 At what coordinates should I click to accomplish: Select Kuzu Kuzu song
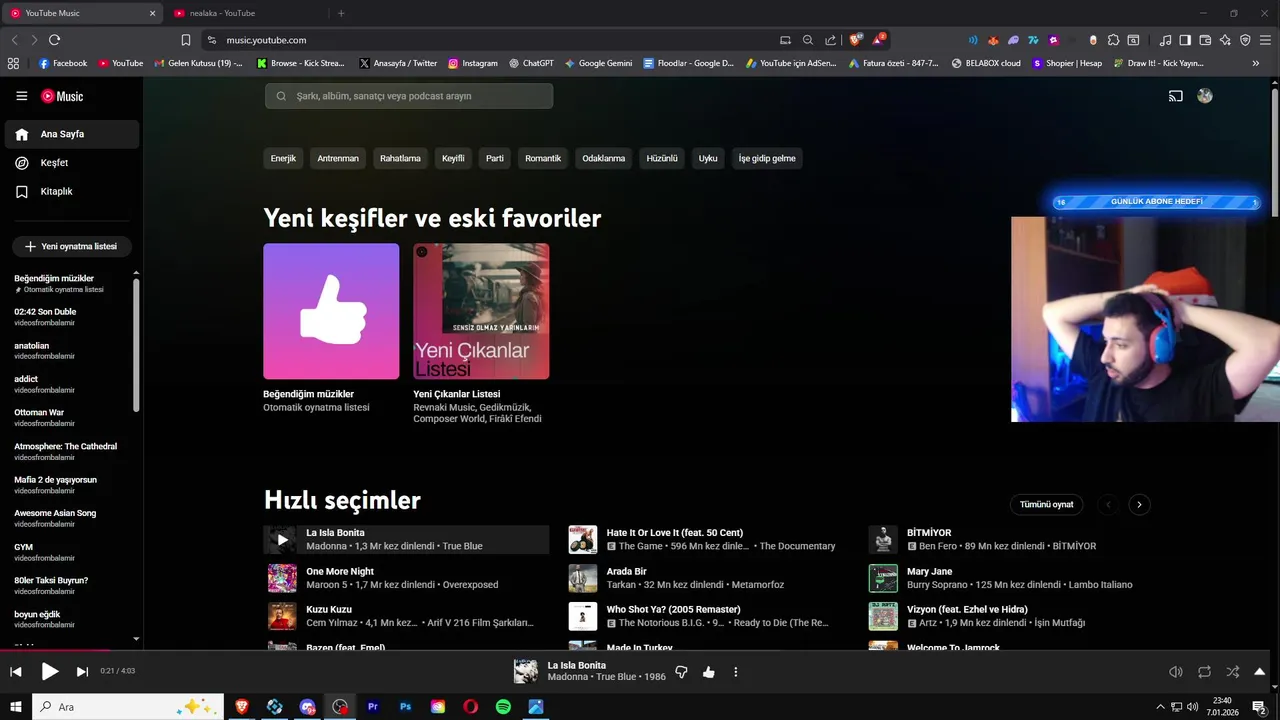click(x=406, y=616)
